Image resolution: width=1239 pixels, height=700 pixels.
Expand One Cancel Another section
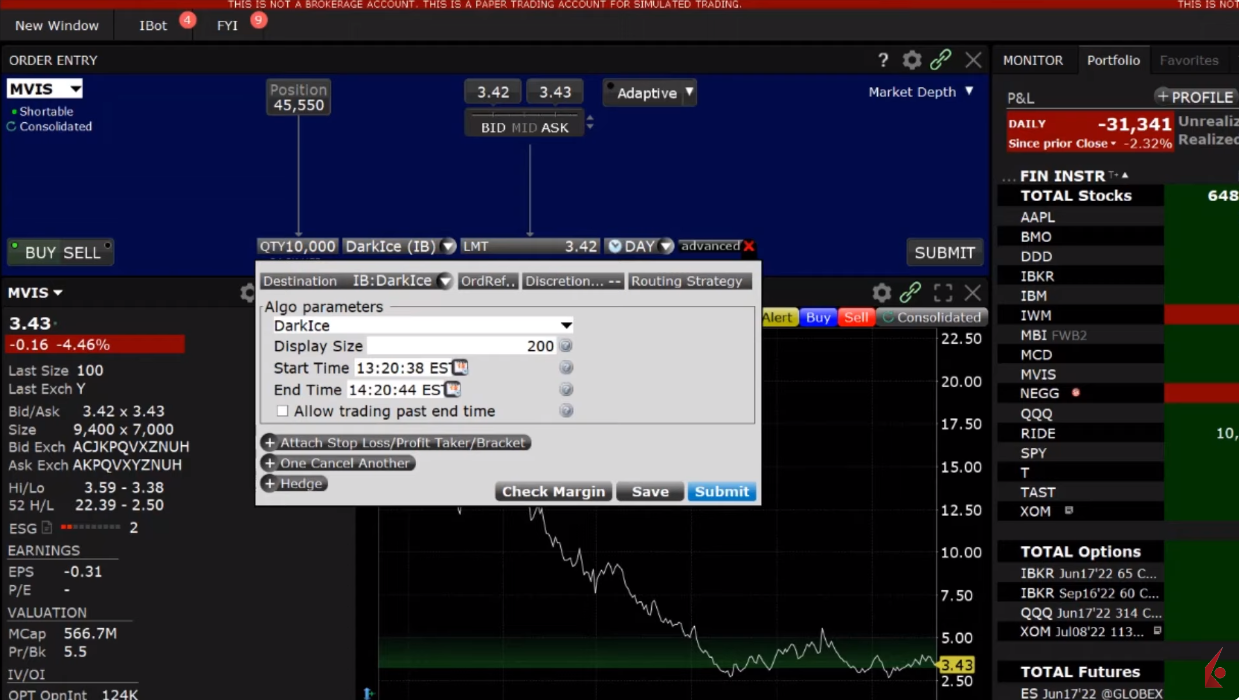[x=337, y=463]
